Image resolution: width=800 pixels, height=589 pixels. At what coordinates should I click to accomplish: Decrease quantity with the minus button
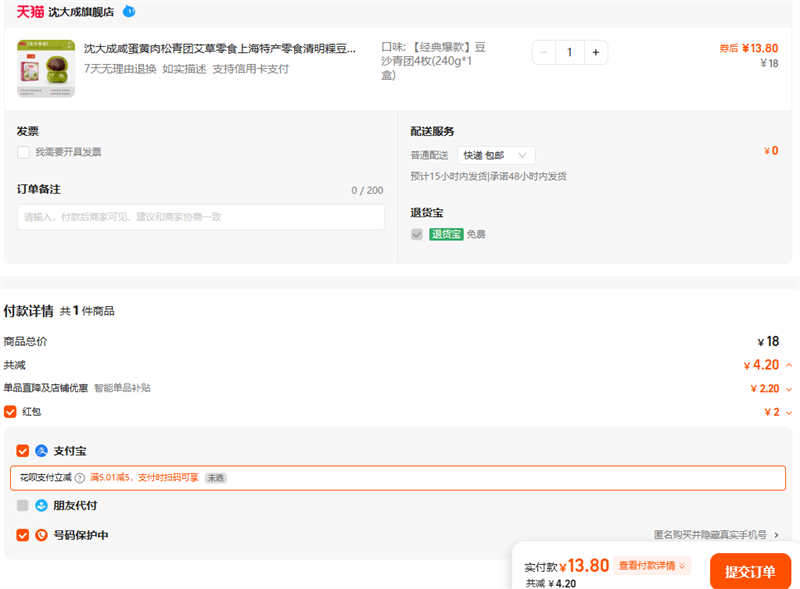(x=544, y=52)
